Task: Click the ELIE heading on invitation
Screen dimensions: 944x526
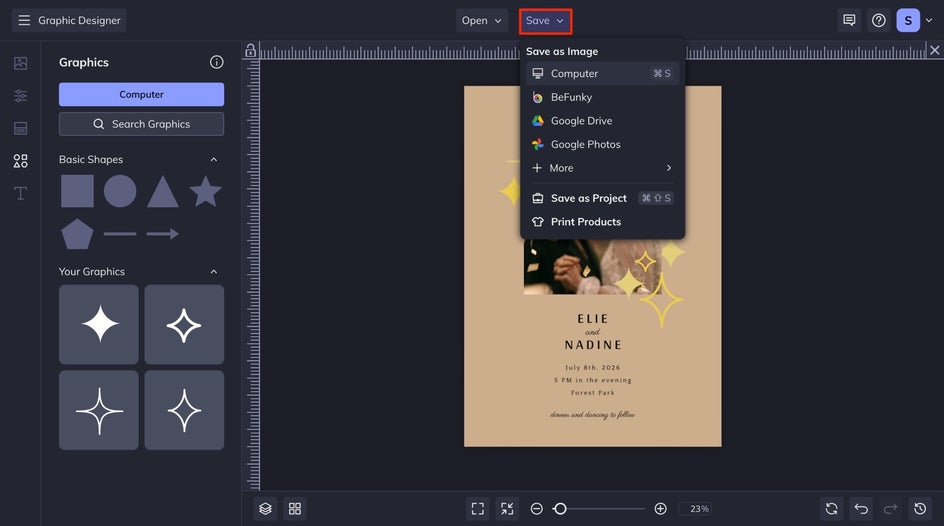Action: tap(592, 318)
